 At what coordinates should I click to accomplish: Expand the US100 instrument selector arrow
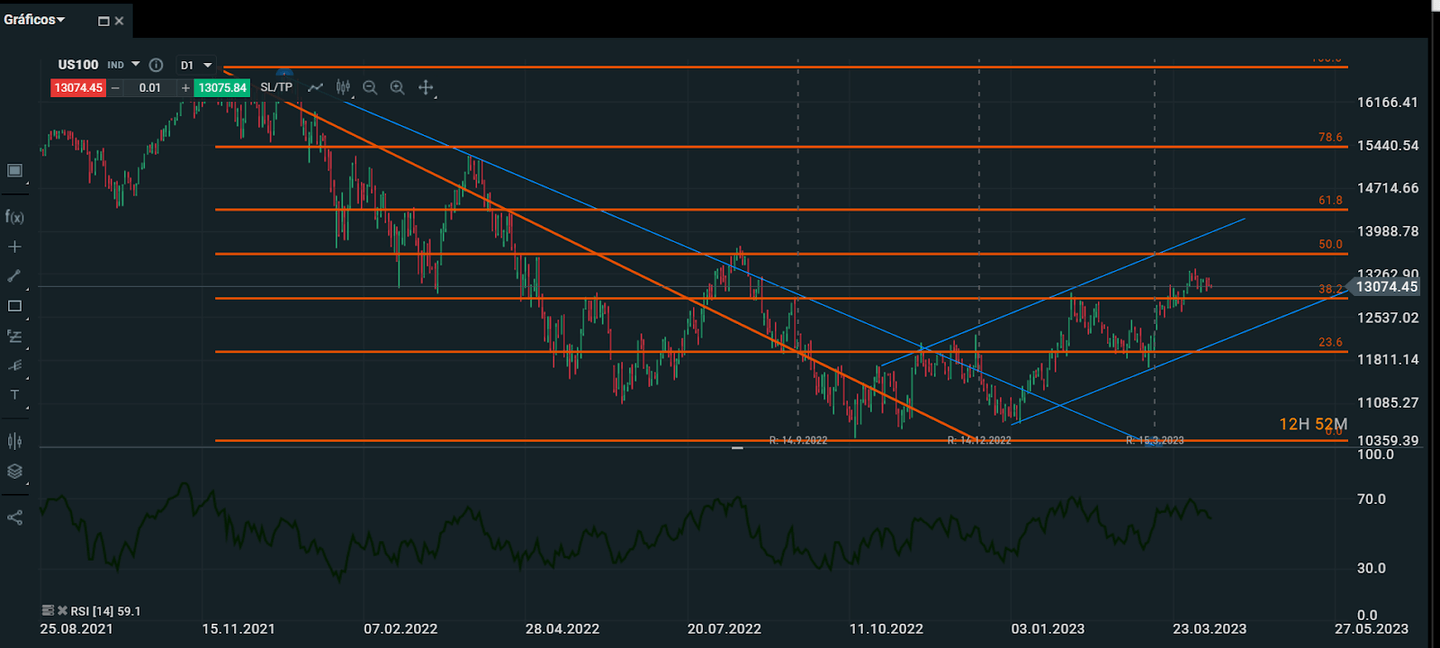point(136,65)
